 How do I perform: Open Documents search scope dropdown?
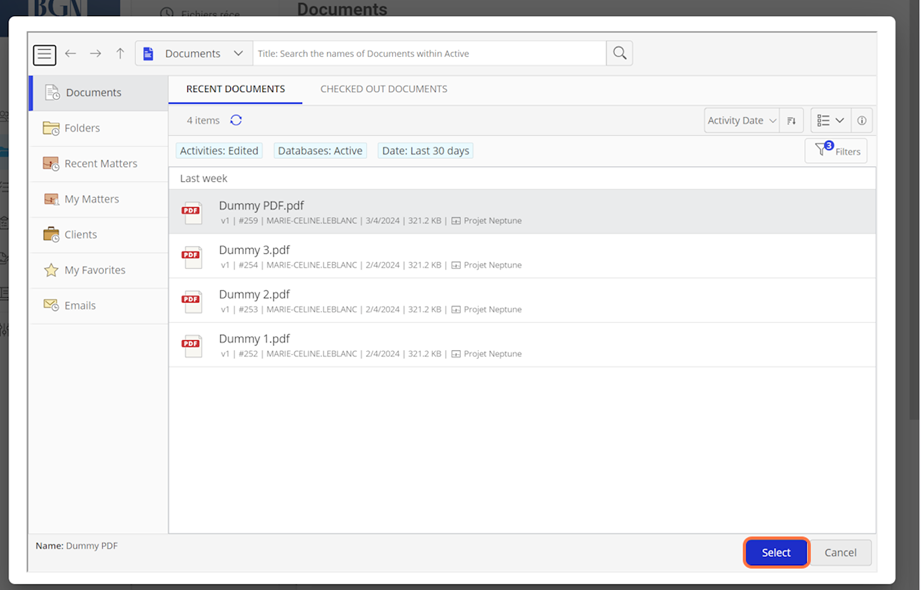(x=193, y=54)
